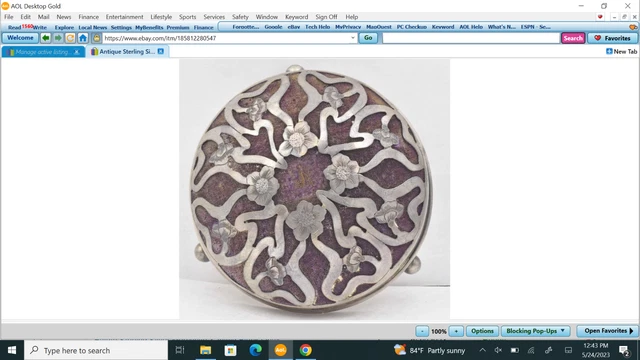Click the pink Search button
The width and height of the screenshot is (640, 360).
point(573,38)
